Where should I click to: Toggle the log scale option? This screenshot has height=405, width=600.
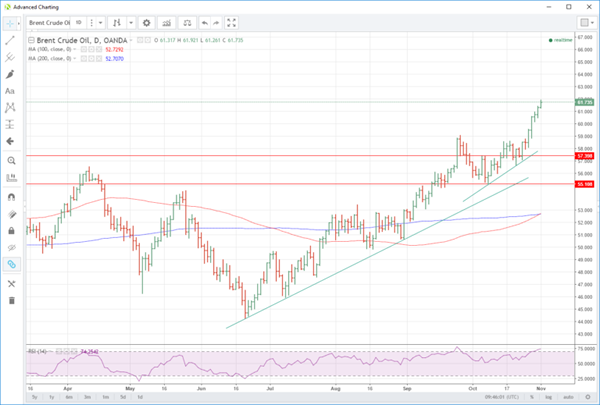[x=548, y=397]
